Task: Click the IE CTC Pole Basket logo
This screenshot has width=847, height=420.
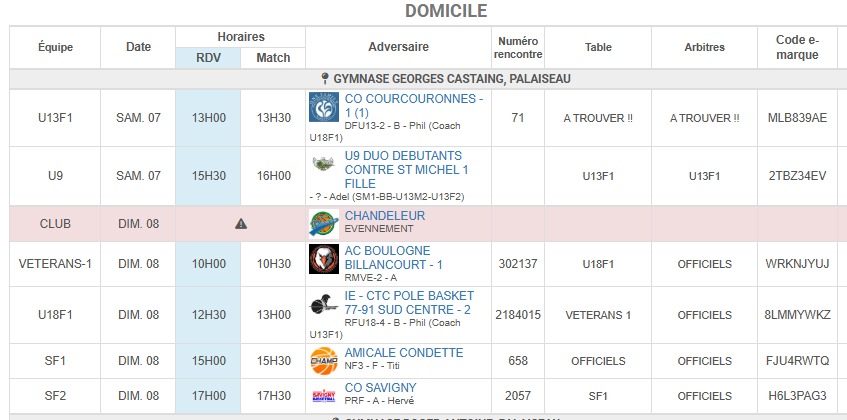Action: [322, 304]
